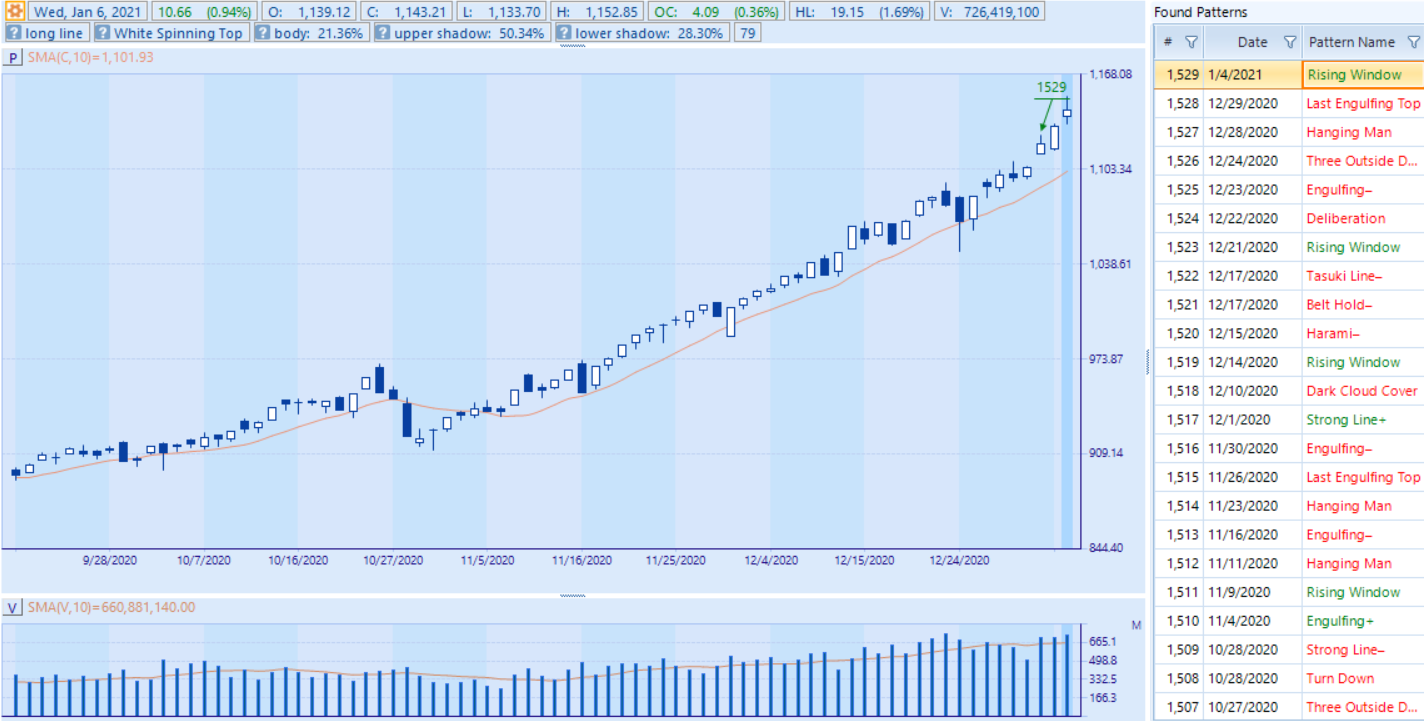The height and width of the screenshot is (721, 1424).
Task: Open the filter icon in the # column
Action: pos(1190,42)
